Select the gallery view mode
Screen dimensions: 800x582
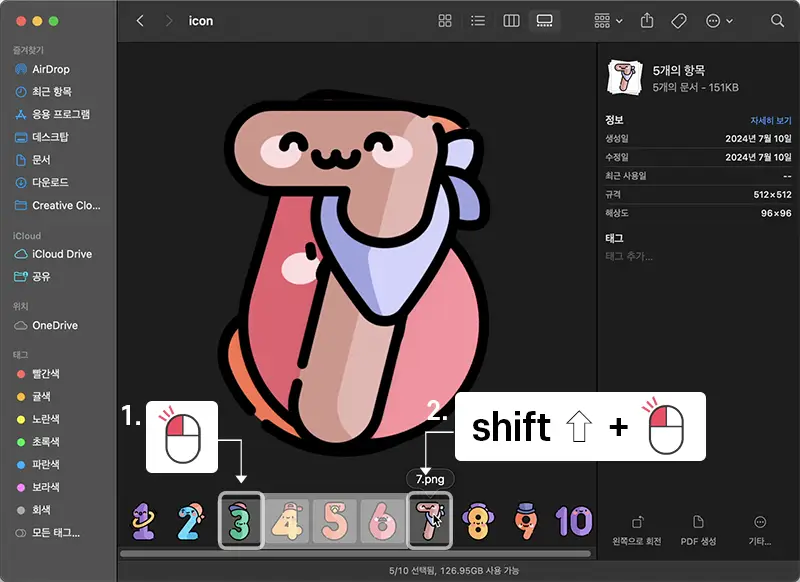(x=543, y=20)
